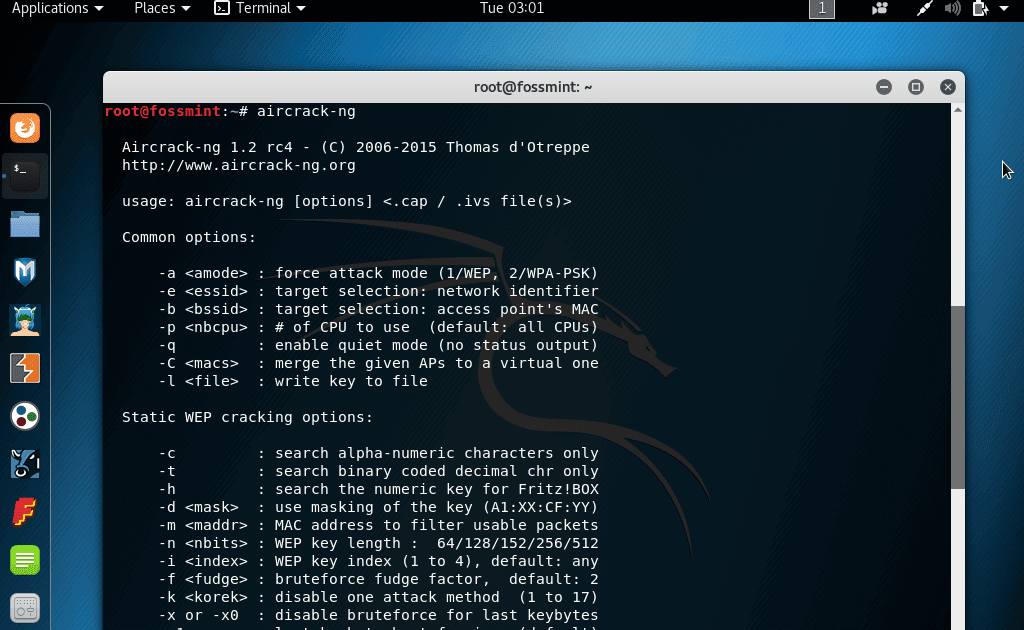
Task: Click the typed aircrack-ng command after the prompt
Action: click(x=306, y=111)
